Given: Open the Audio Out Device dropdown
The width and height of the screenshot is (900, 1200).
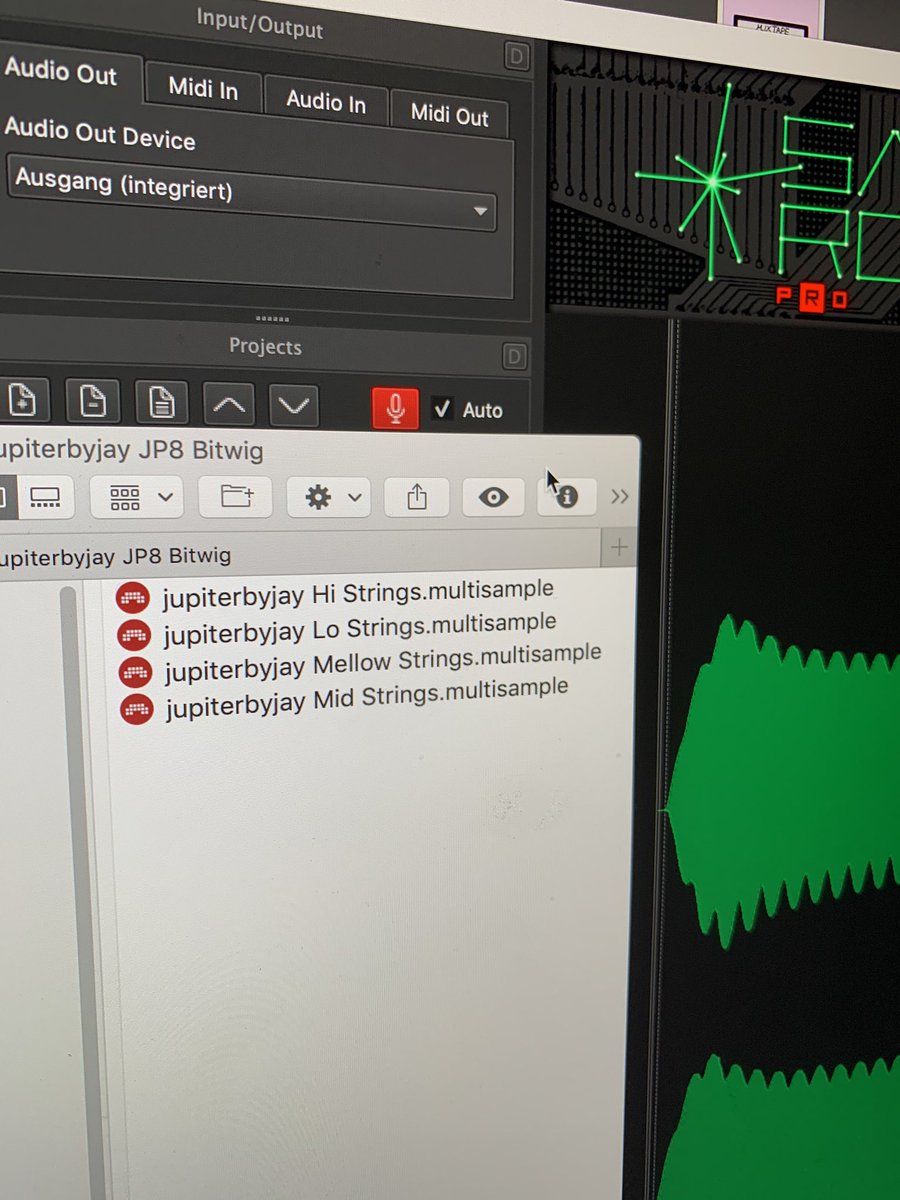Looking at the screenshot, I should [252, 193].
